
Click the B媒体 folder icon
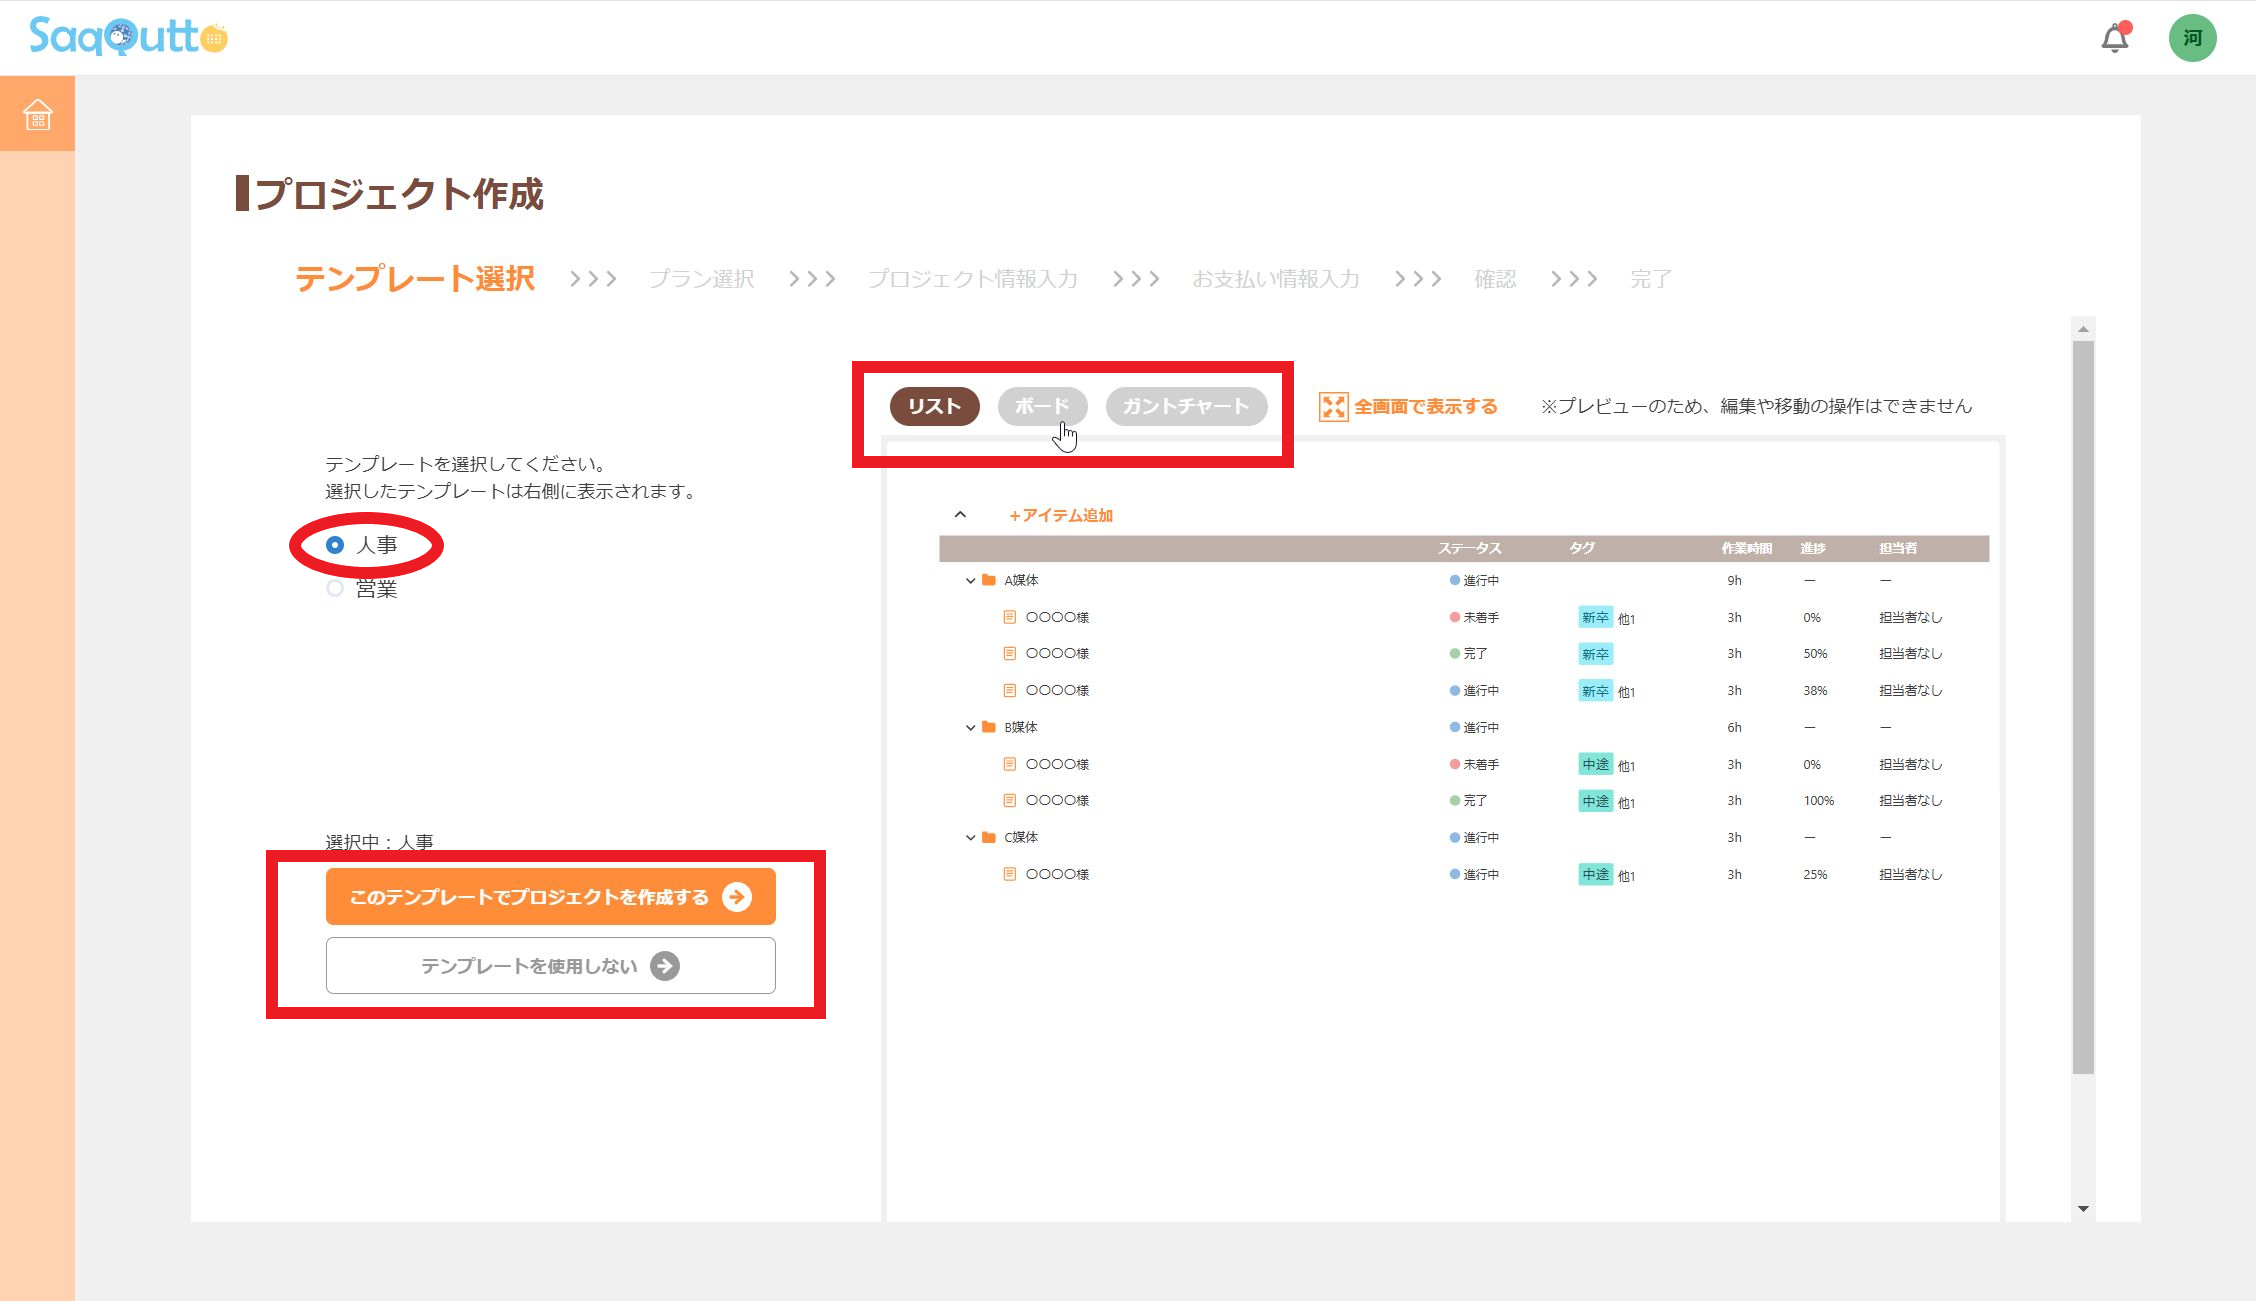click(x=989, y=727)
